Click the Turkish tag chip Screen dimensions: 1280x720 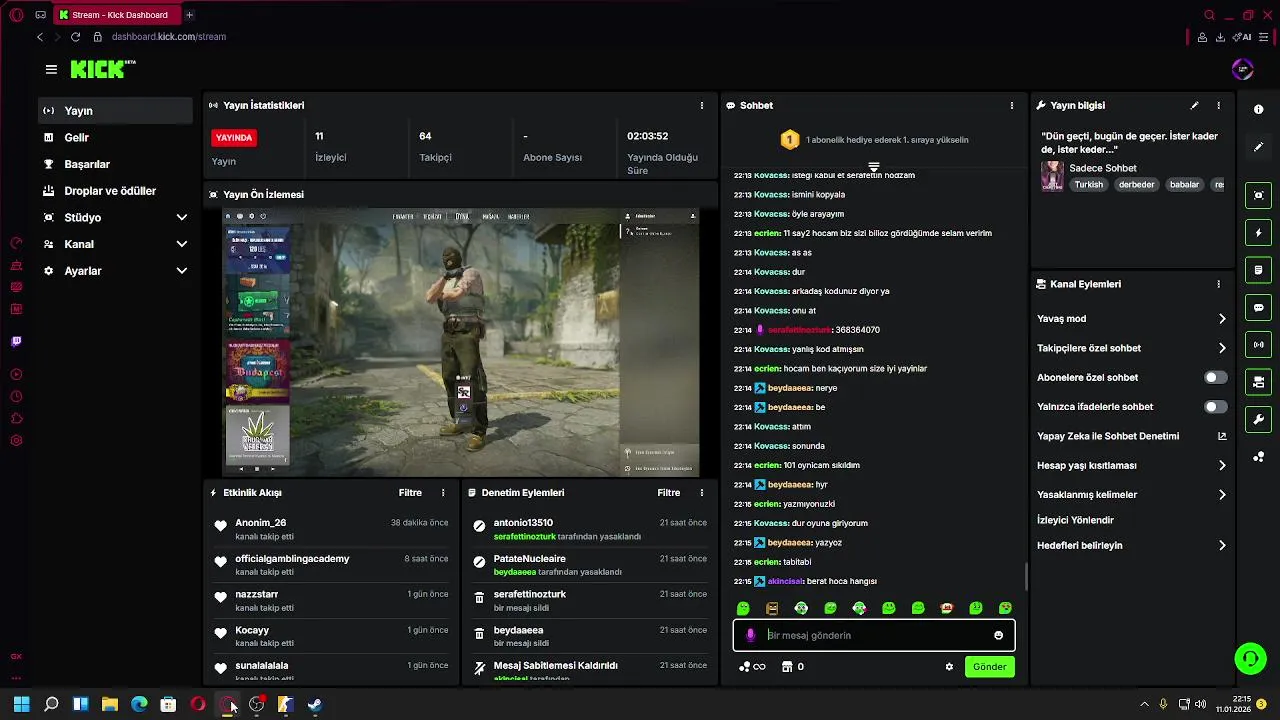click(x=1088, y=185)
